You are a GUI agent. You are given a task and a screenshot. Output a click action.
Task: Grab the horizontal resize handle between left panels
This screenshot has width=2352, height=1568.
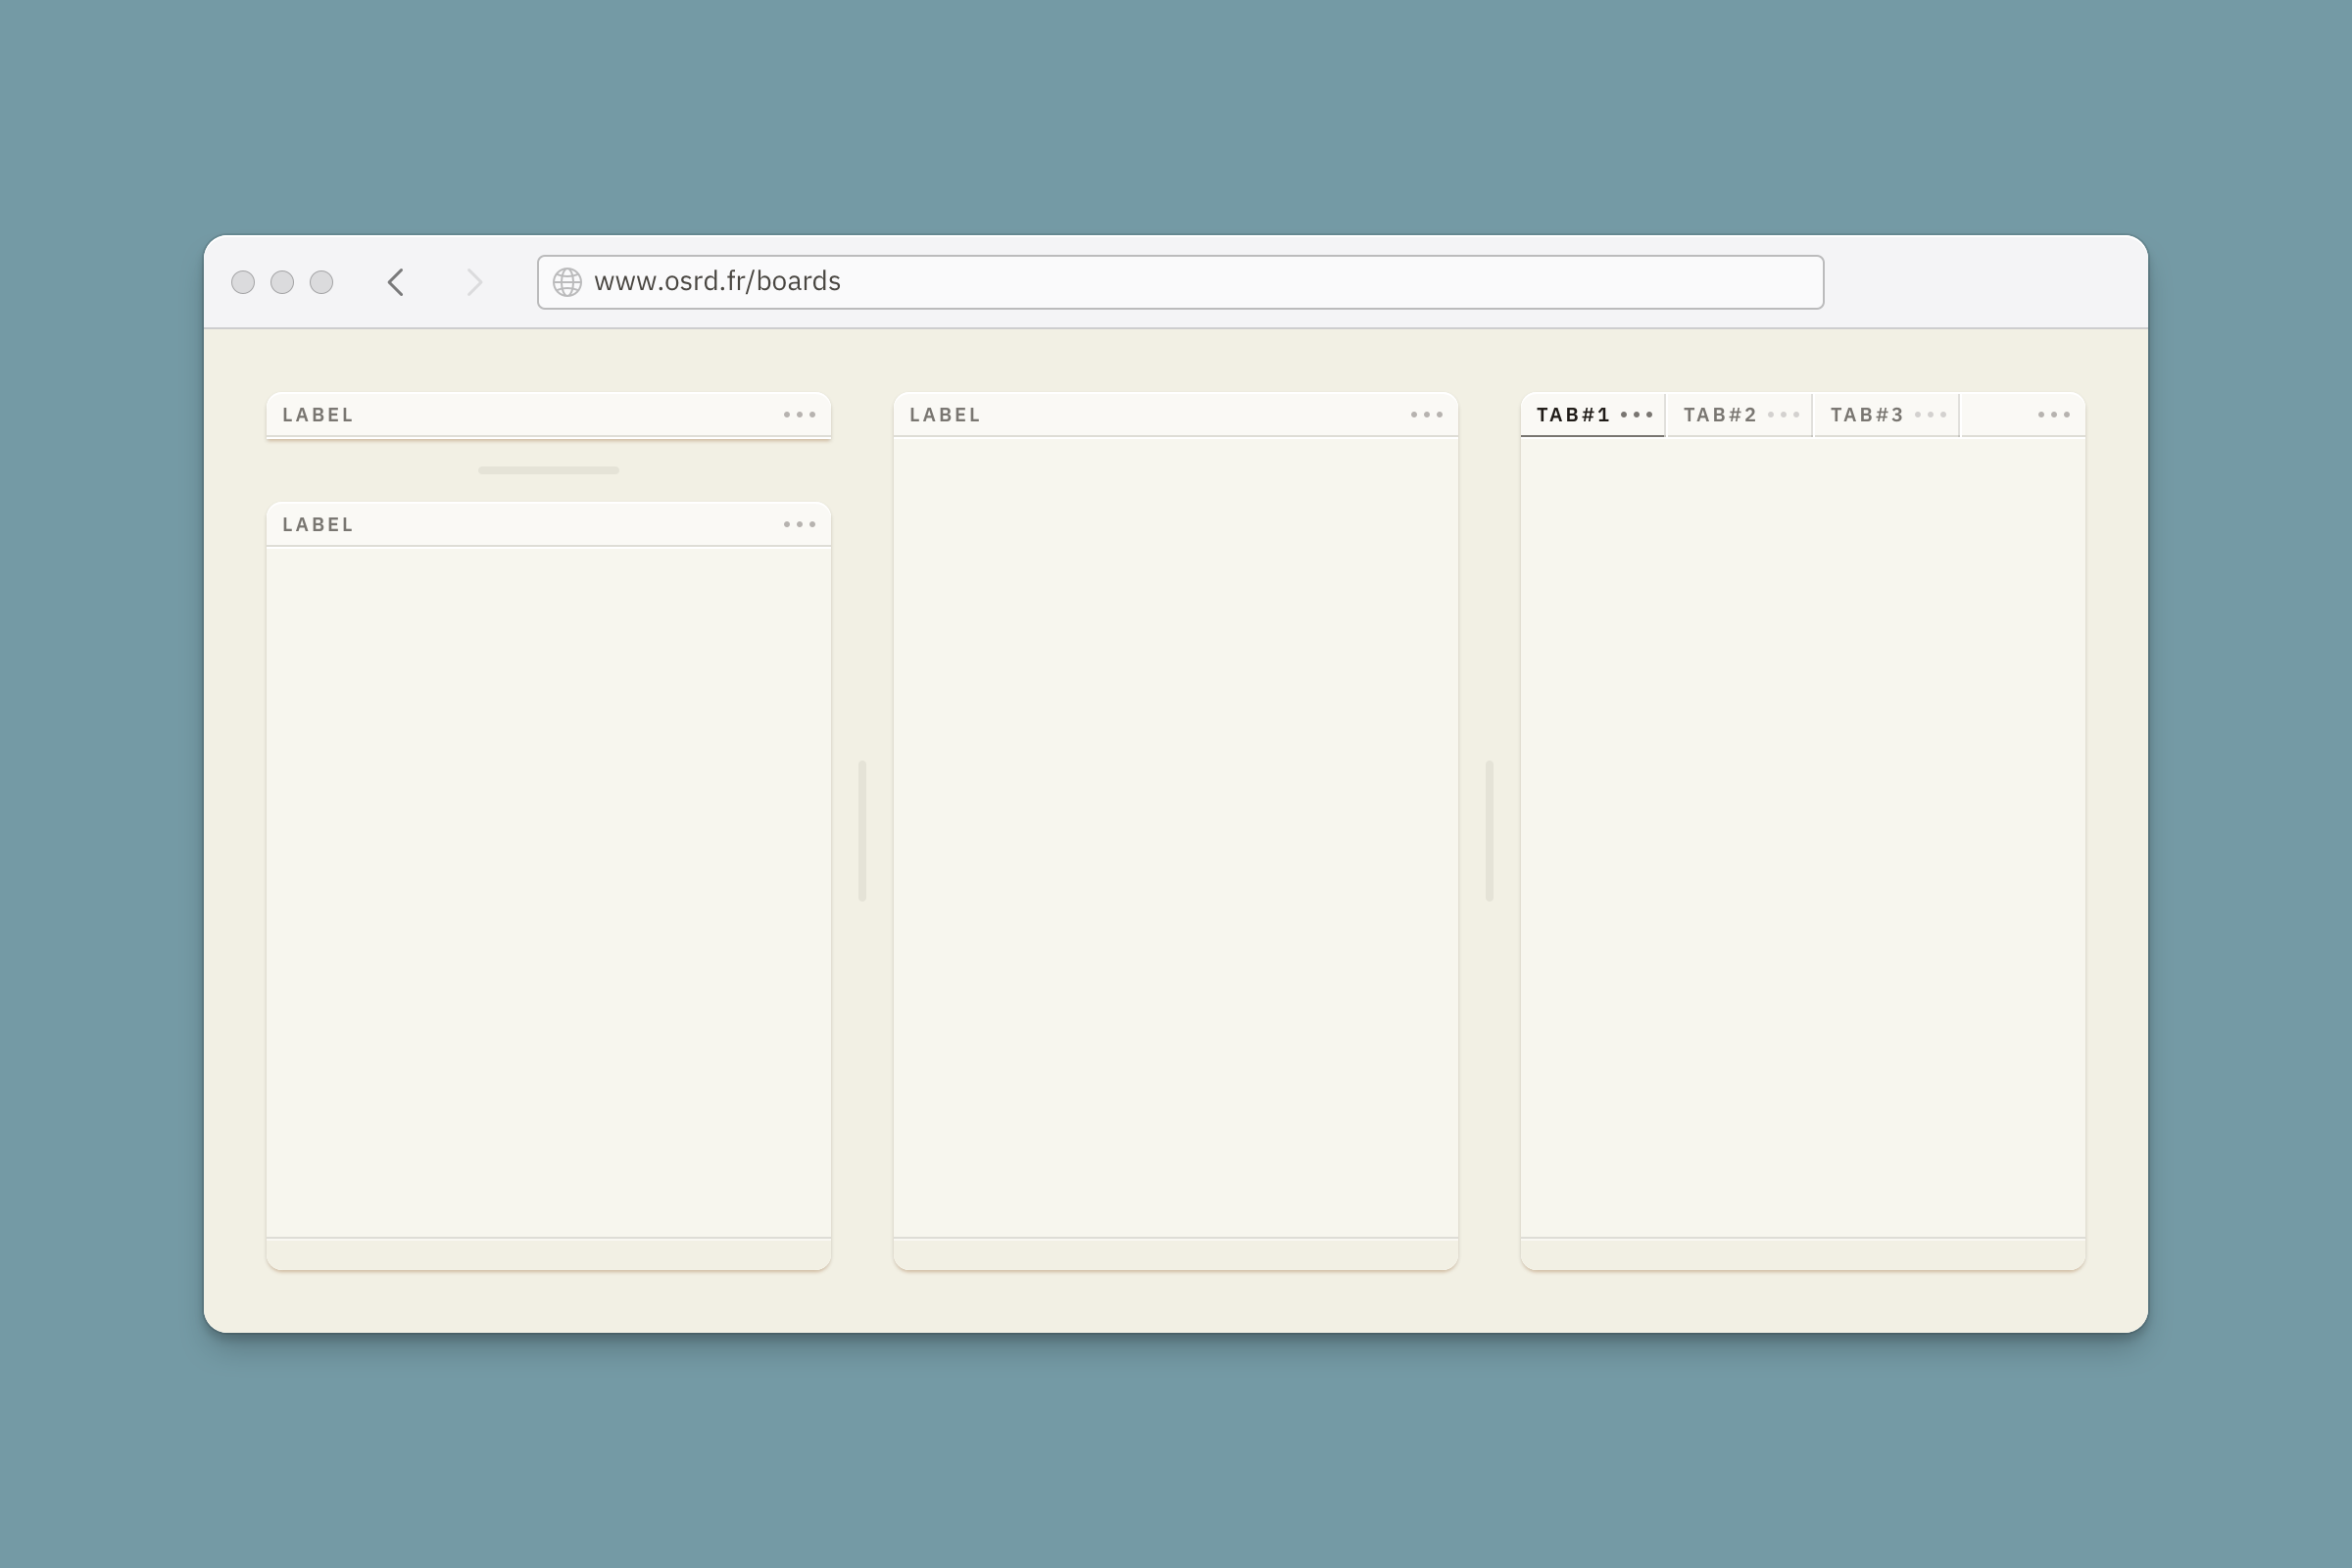(x=548, y=470)
